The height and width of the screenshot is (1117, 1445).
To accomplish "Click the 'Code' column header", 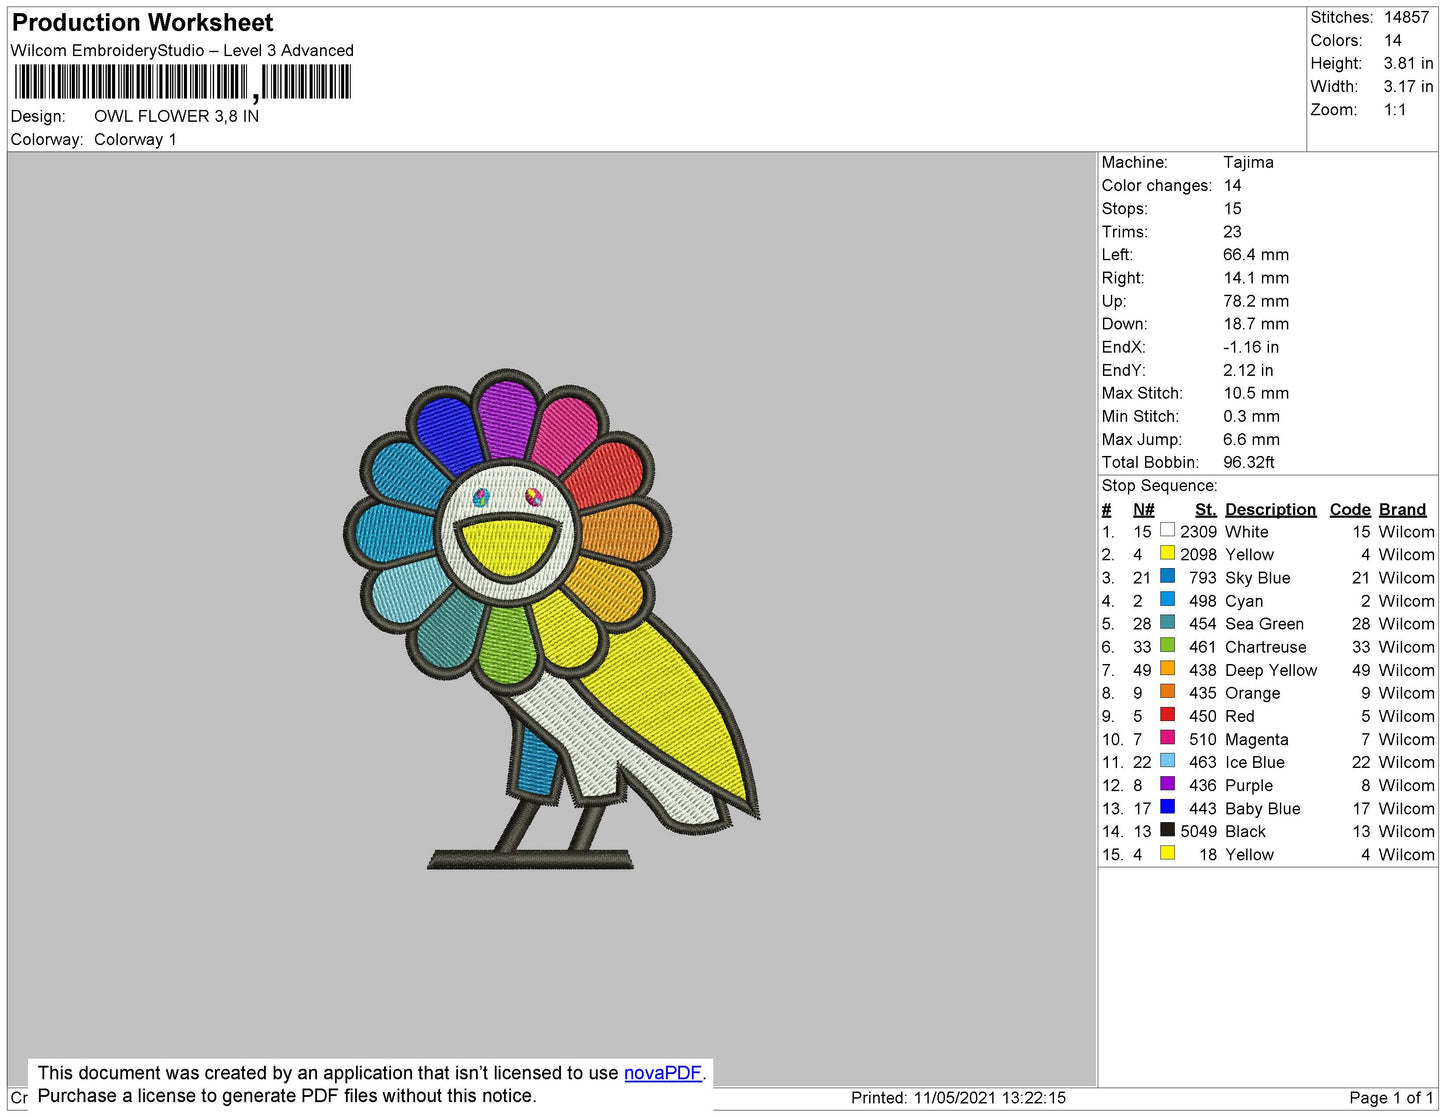I will click(1350, 510).
